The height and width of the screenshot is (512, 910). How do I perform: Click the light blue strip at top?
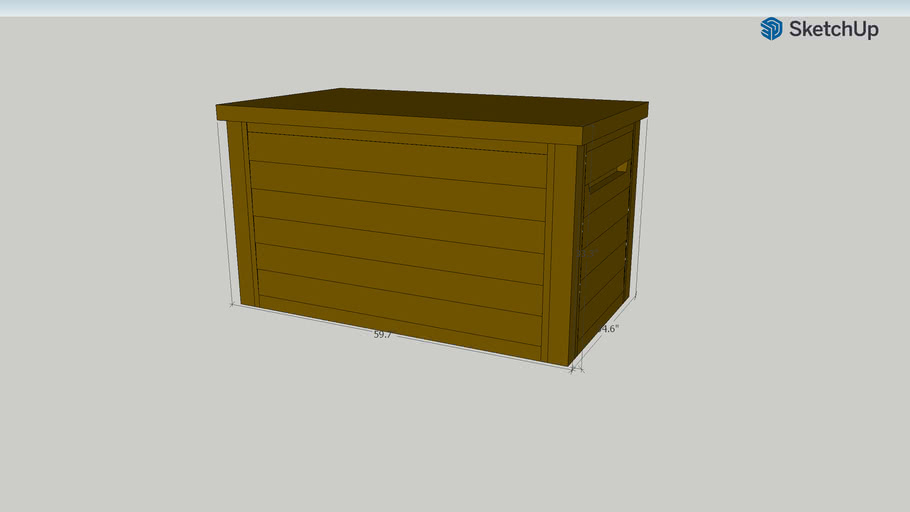click(x=455, y=7)
